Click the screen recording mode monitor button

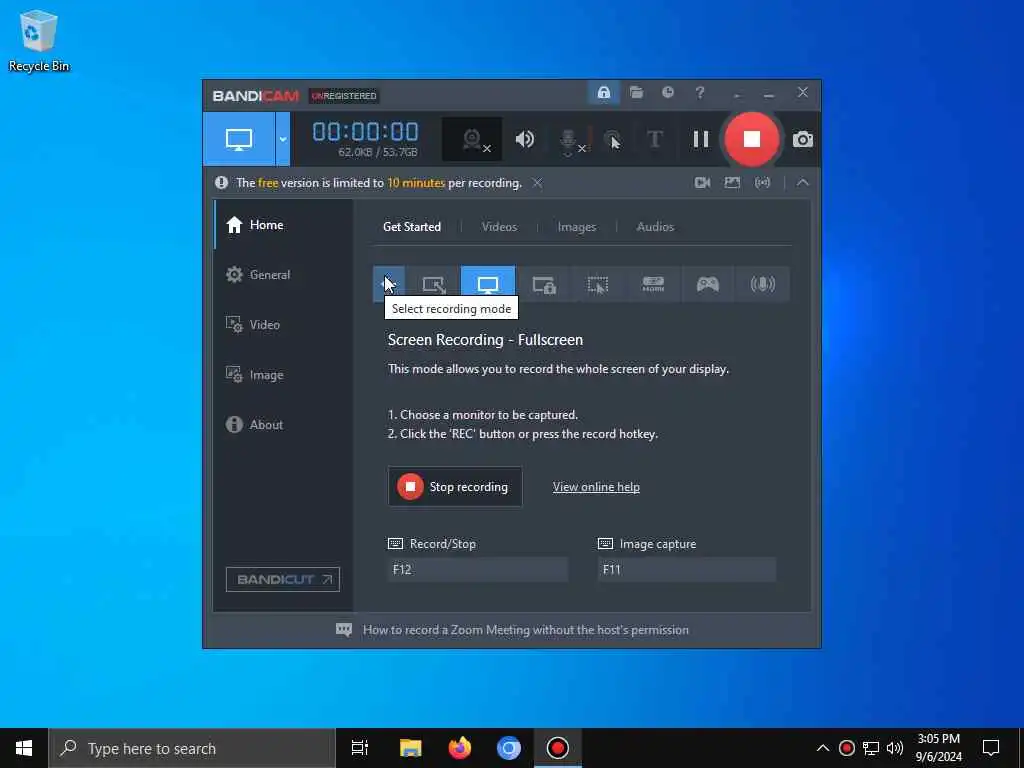click(x=239, y=139)
